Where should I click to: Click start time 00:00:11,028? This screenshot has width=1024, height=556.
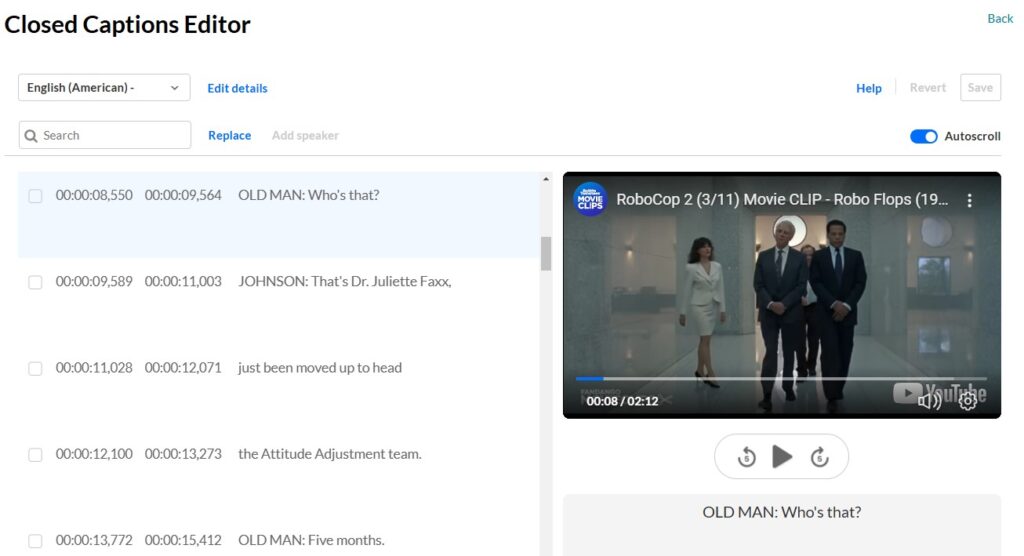click(x=94, y=367)
